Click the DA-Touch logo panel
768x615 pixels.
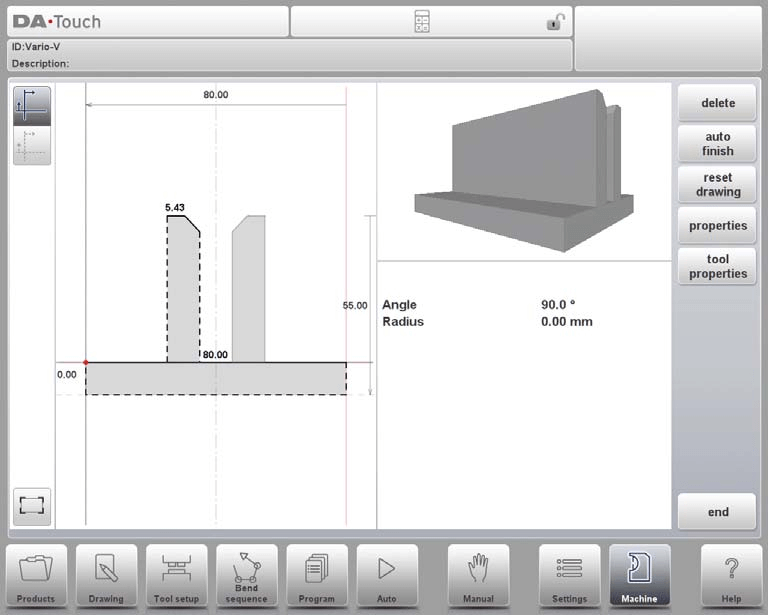coord(148,22)
